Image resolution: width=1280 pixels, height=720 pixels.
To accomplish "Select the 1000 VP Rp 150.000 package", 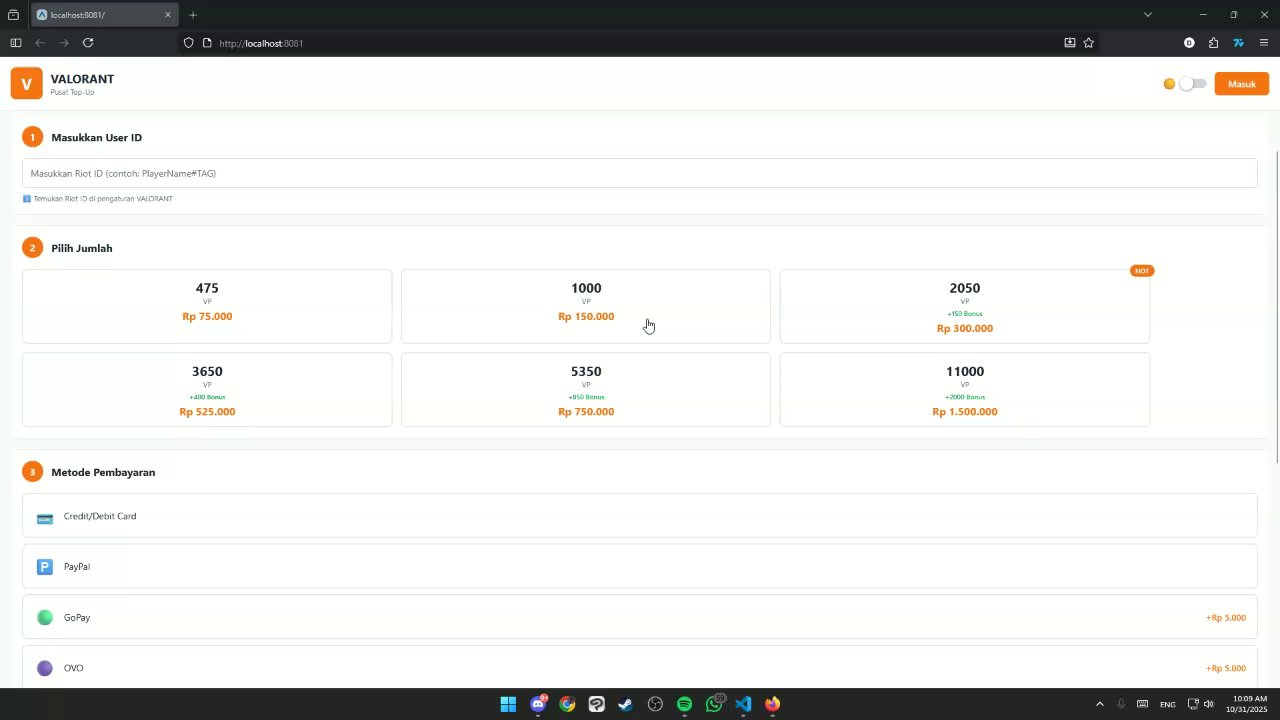I will click(x=586, y=306).
